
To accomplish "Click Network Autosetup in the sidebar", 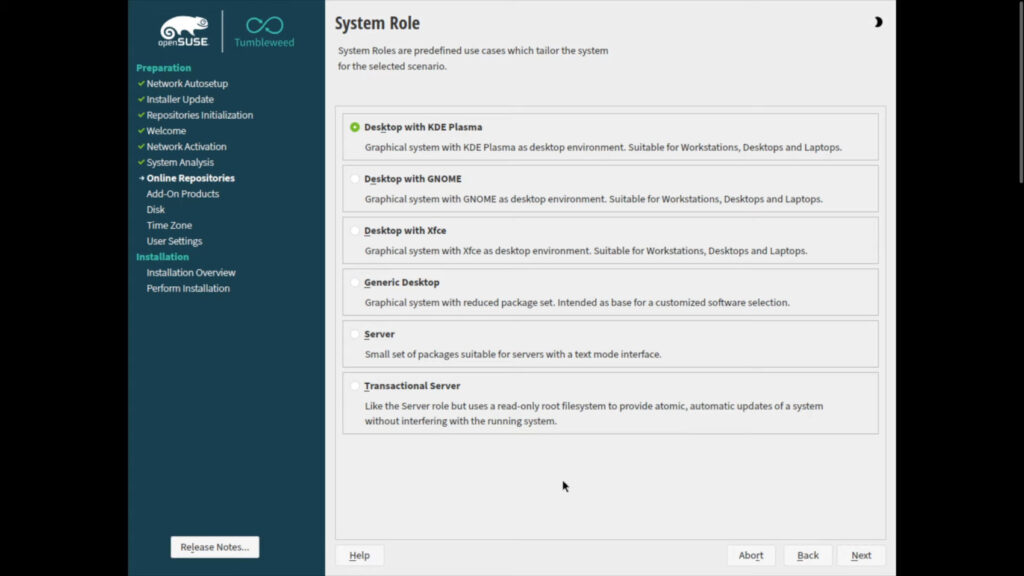I will 187,84.
